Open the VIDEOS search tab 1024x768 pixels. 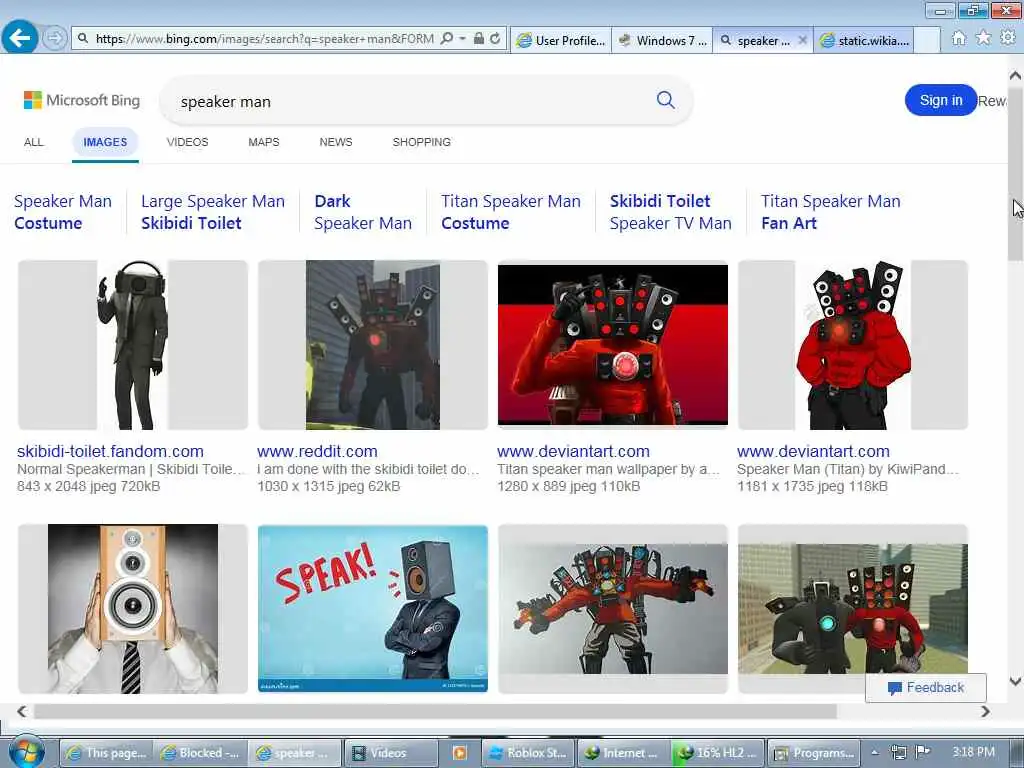(x=187, y=142)
